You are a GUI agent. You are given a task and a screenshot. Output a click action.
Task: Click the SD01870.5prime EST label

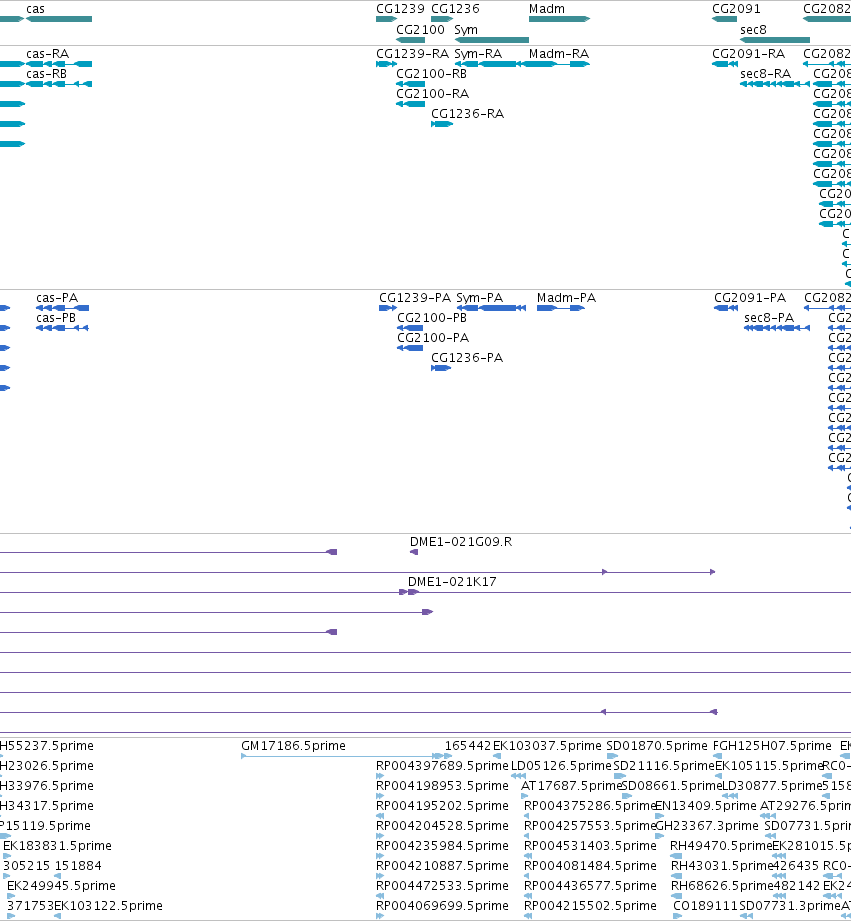tap(657, 747)
